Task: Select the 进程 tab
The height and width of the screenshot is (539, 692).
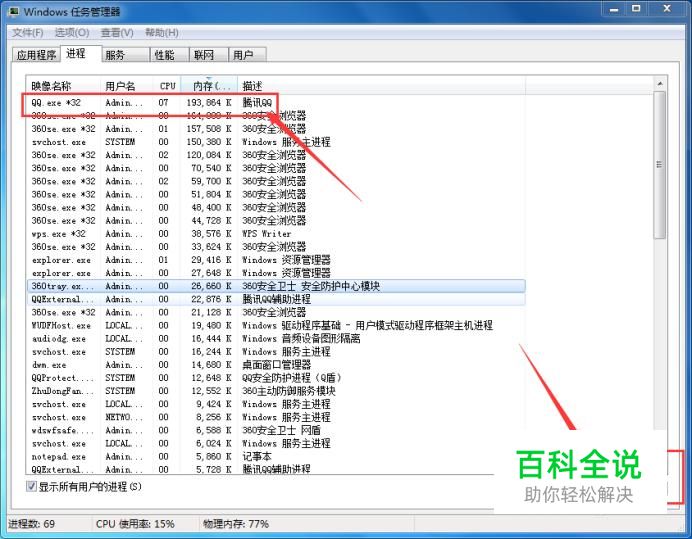Action: coord(81,53)
